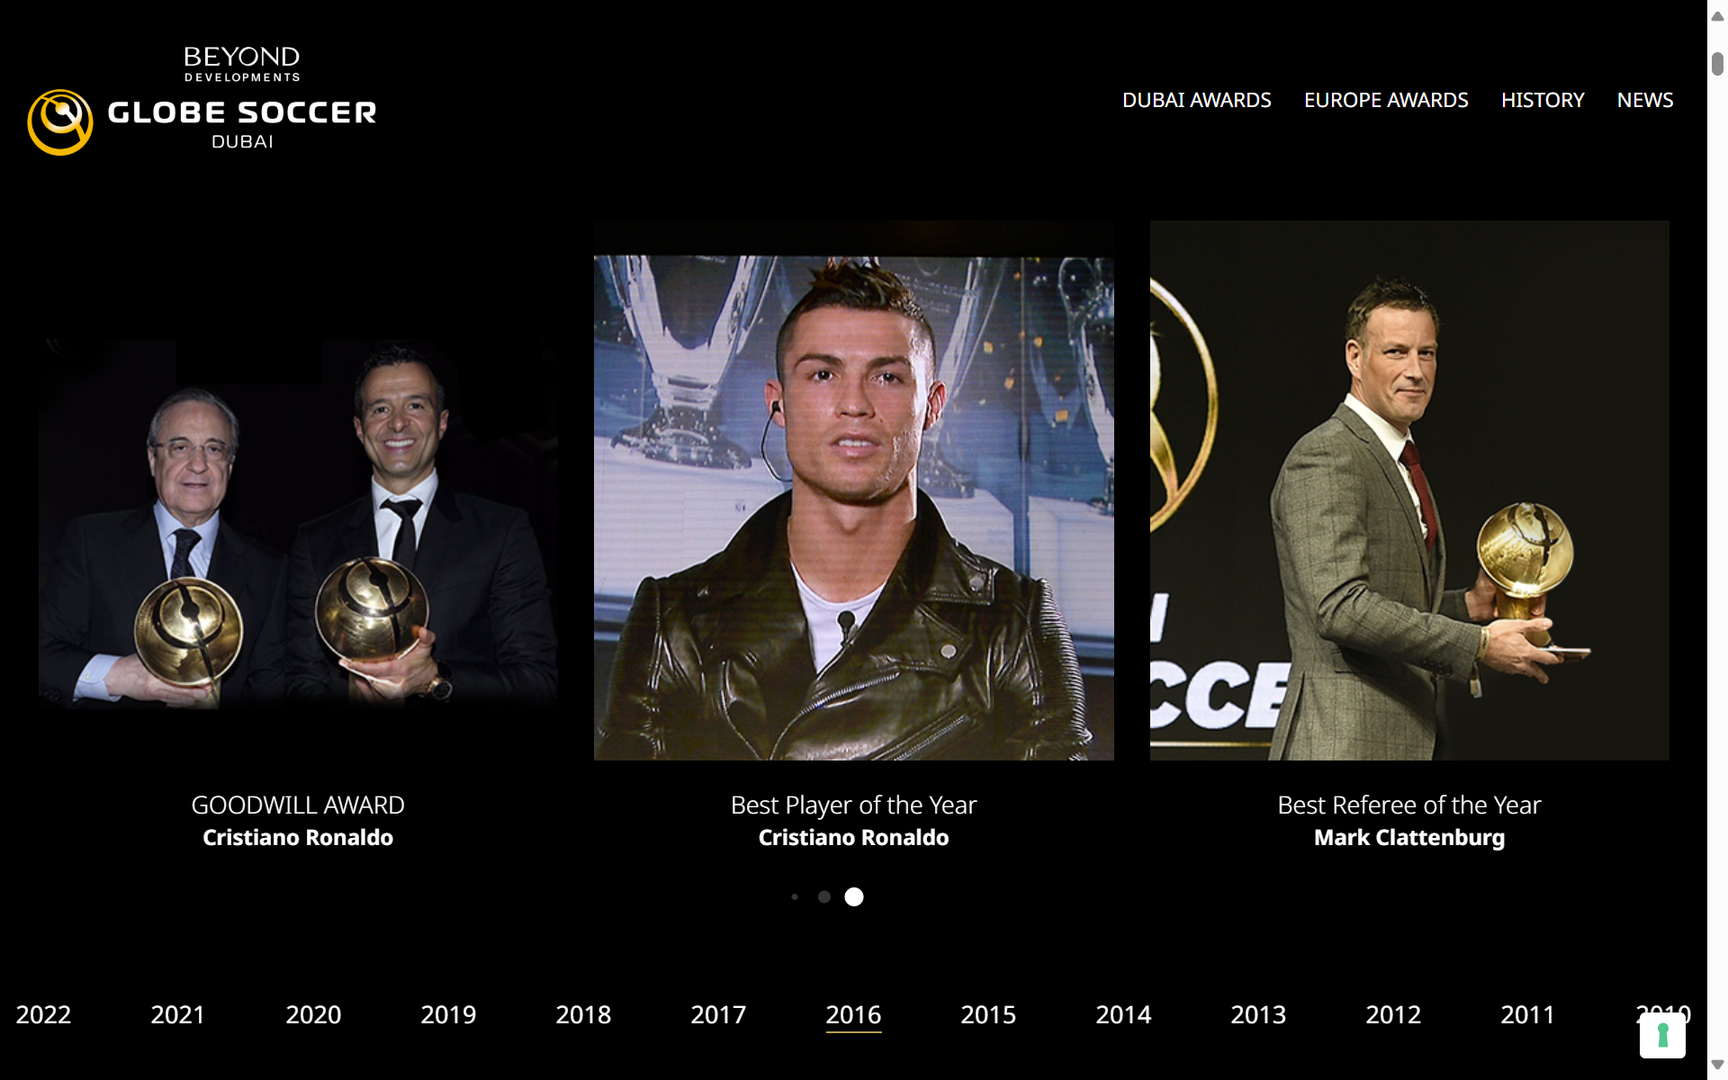Screen dimensions: 1728x1080
Task: Open the News section
Action: point(1645,100)
